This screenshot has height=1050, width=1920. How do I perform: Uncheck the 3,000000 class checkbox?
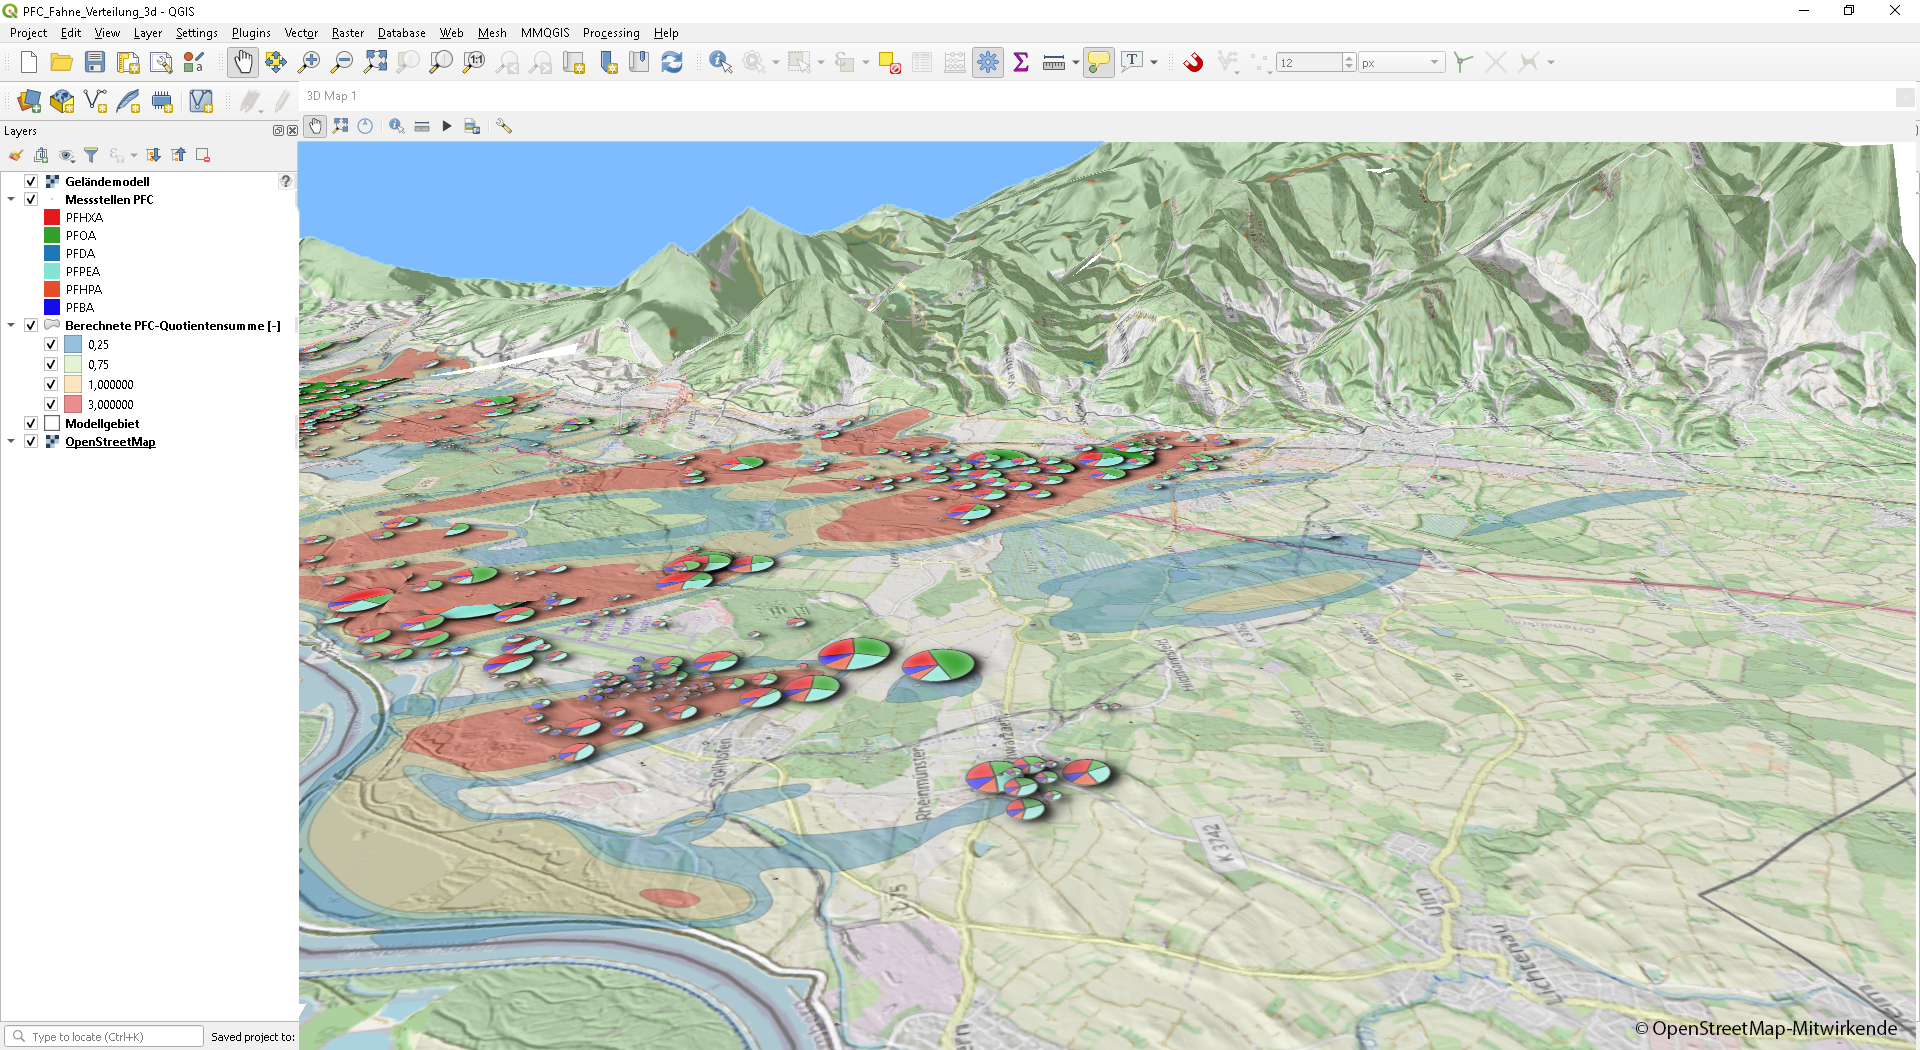51,404
